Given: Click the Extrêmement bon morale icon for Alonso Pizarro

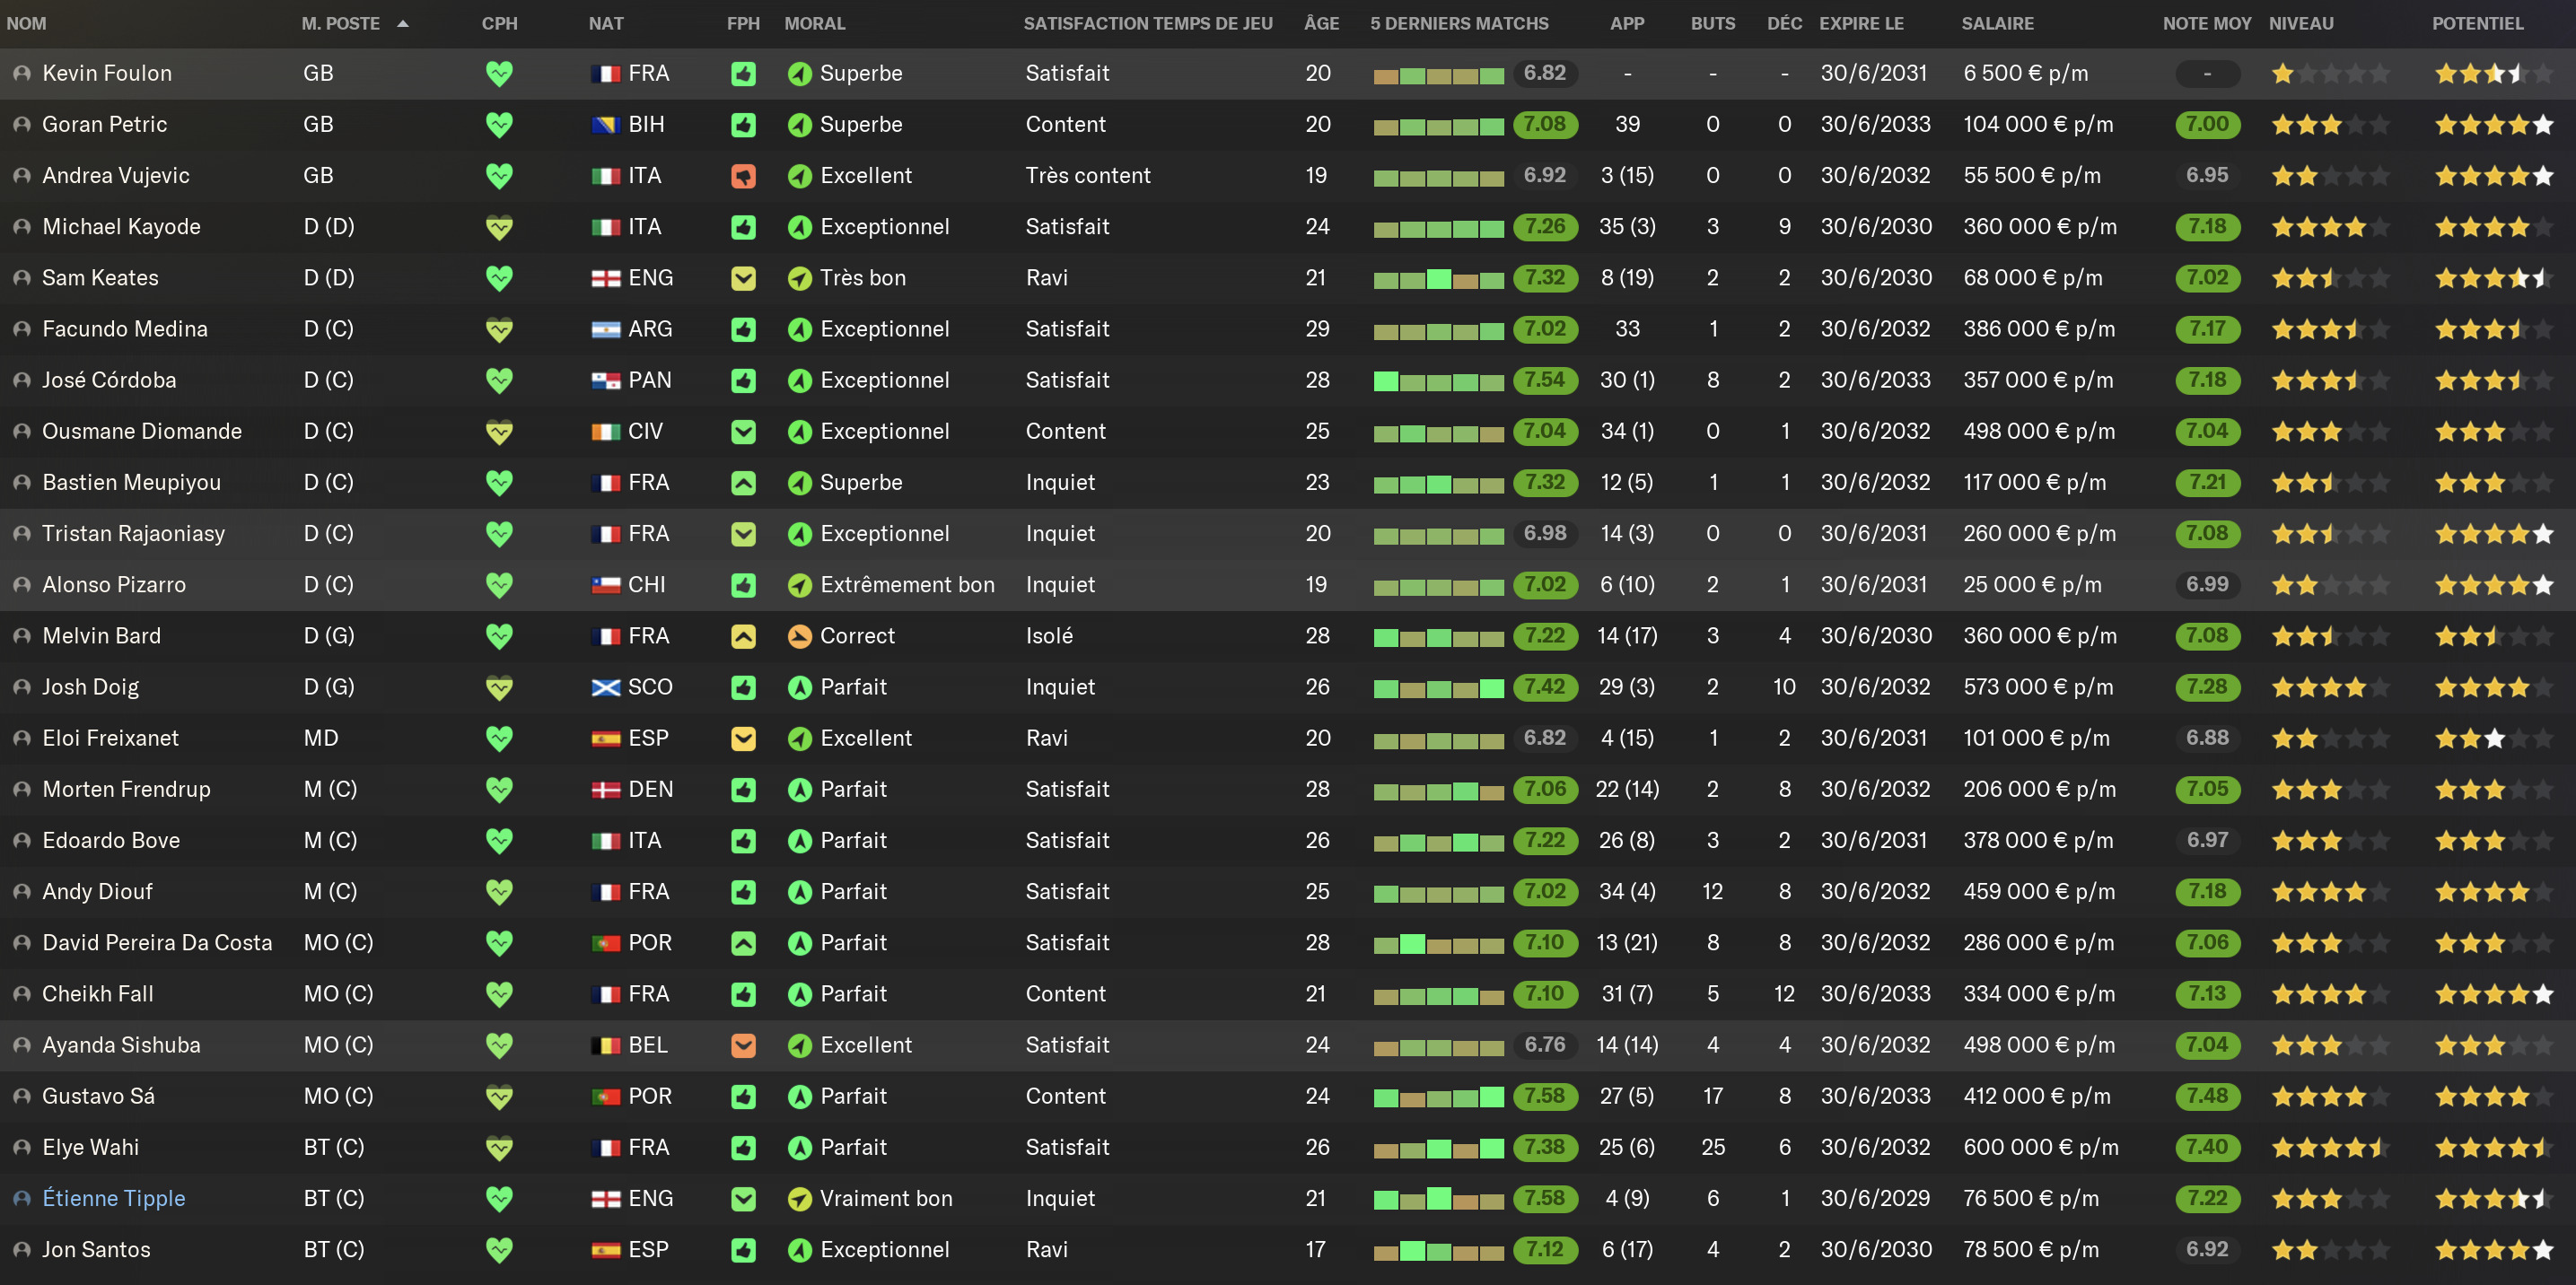Looking at the screenshot, I should click(799, 585).
